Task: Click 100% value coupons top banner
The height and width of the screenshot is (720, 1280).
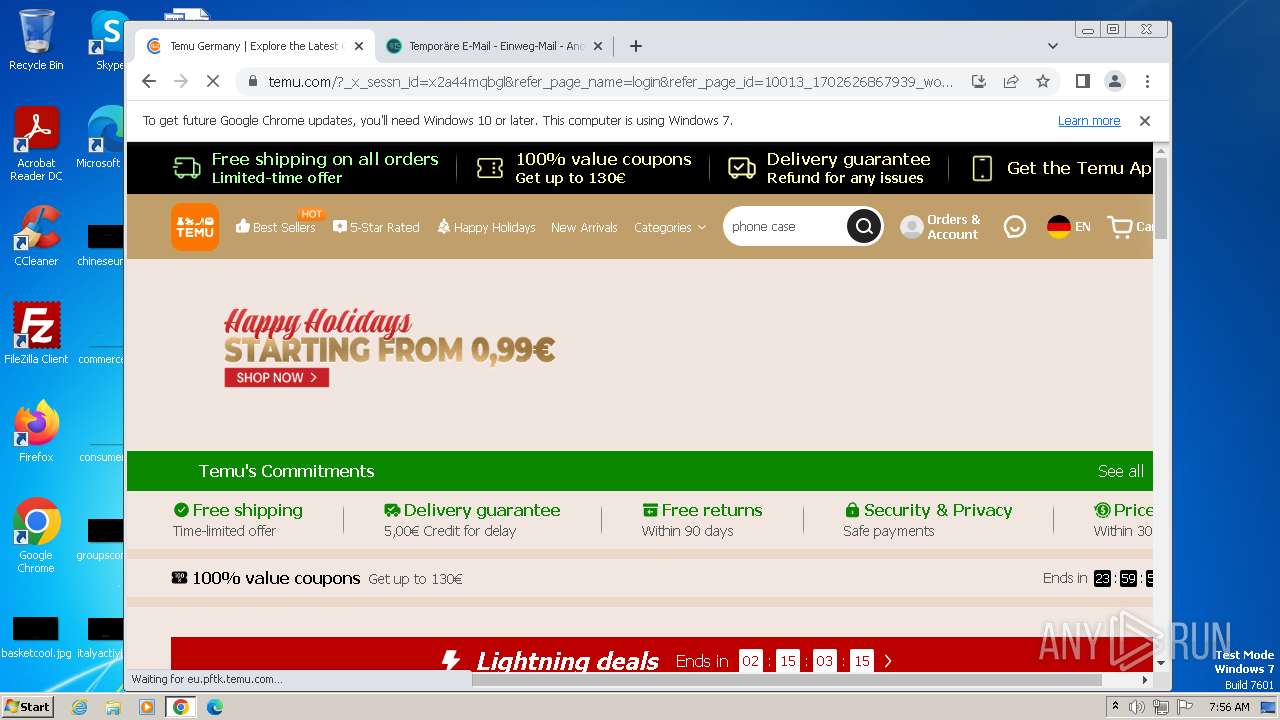Action: coord(583,168)
